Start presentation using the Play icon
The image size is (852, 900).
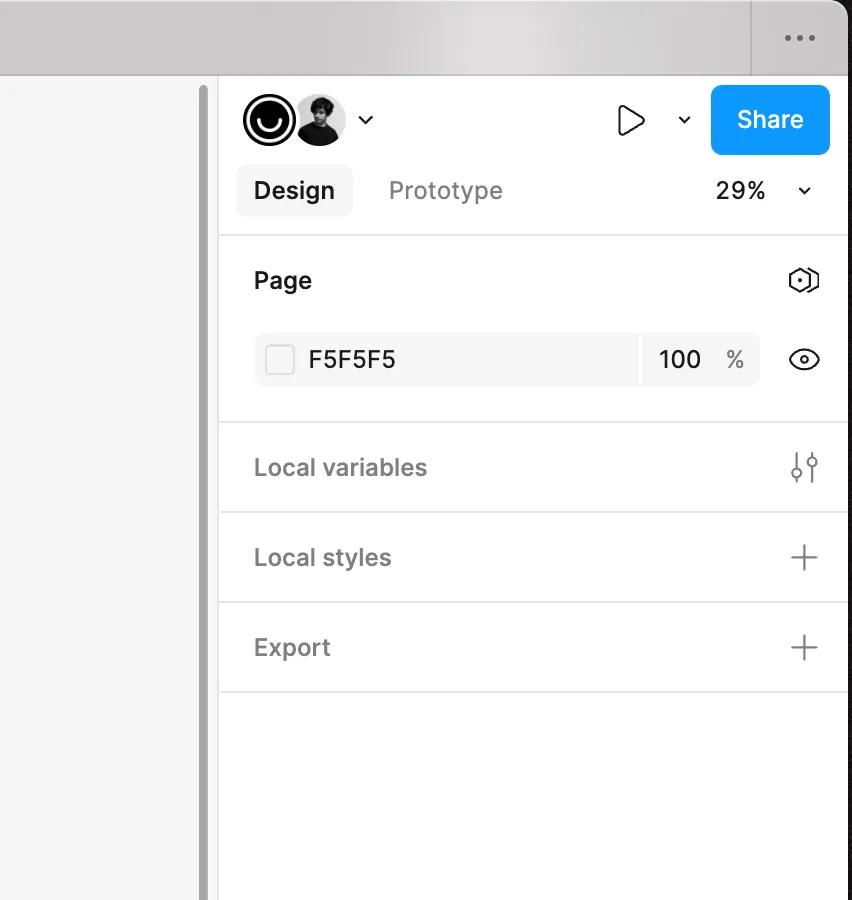[x=632, y=120]
